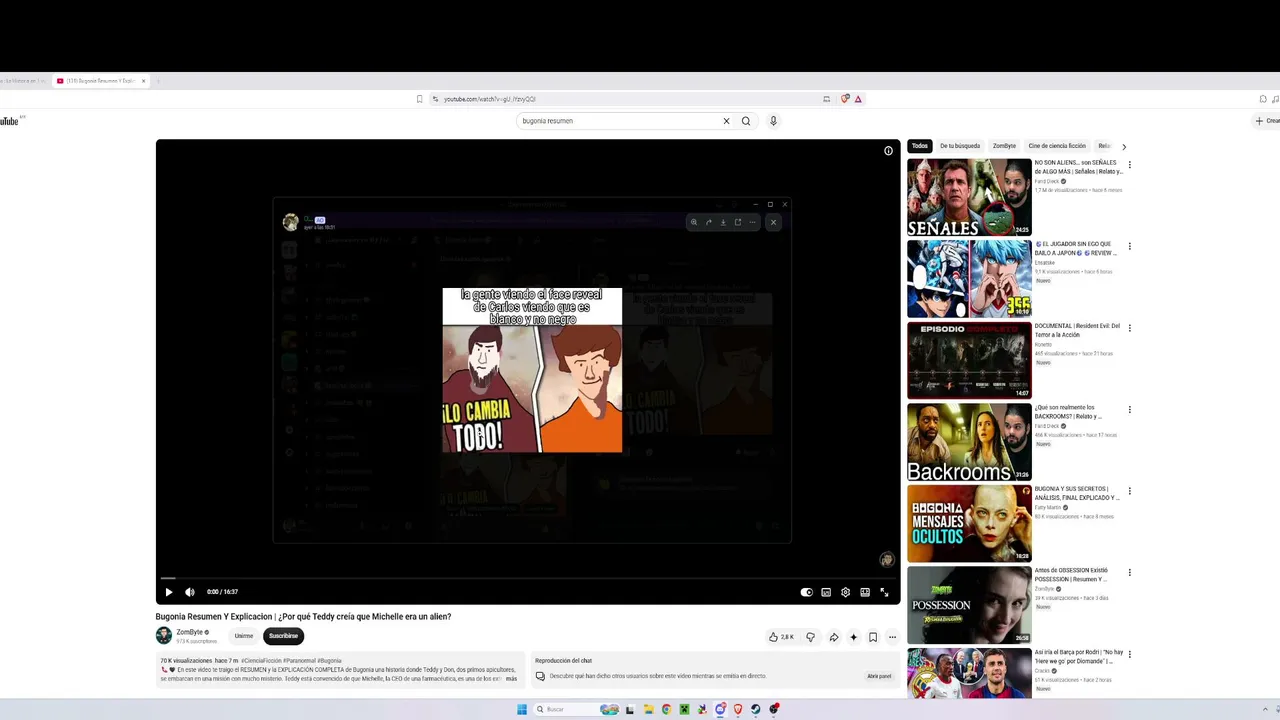Seek on the video progress bar

click(x=527, y=578)
